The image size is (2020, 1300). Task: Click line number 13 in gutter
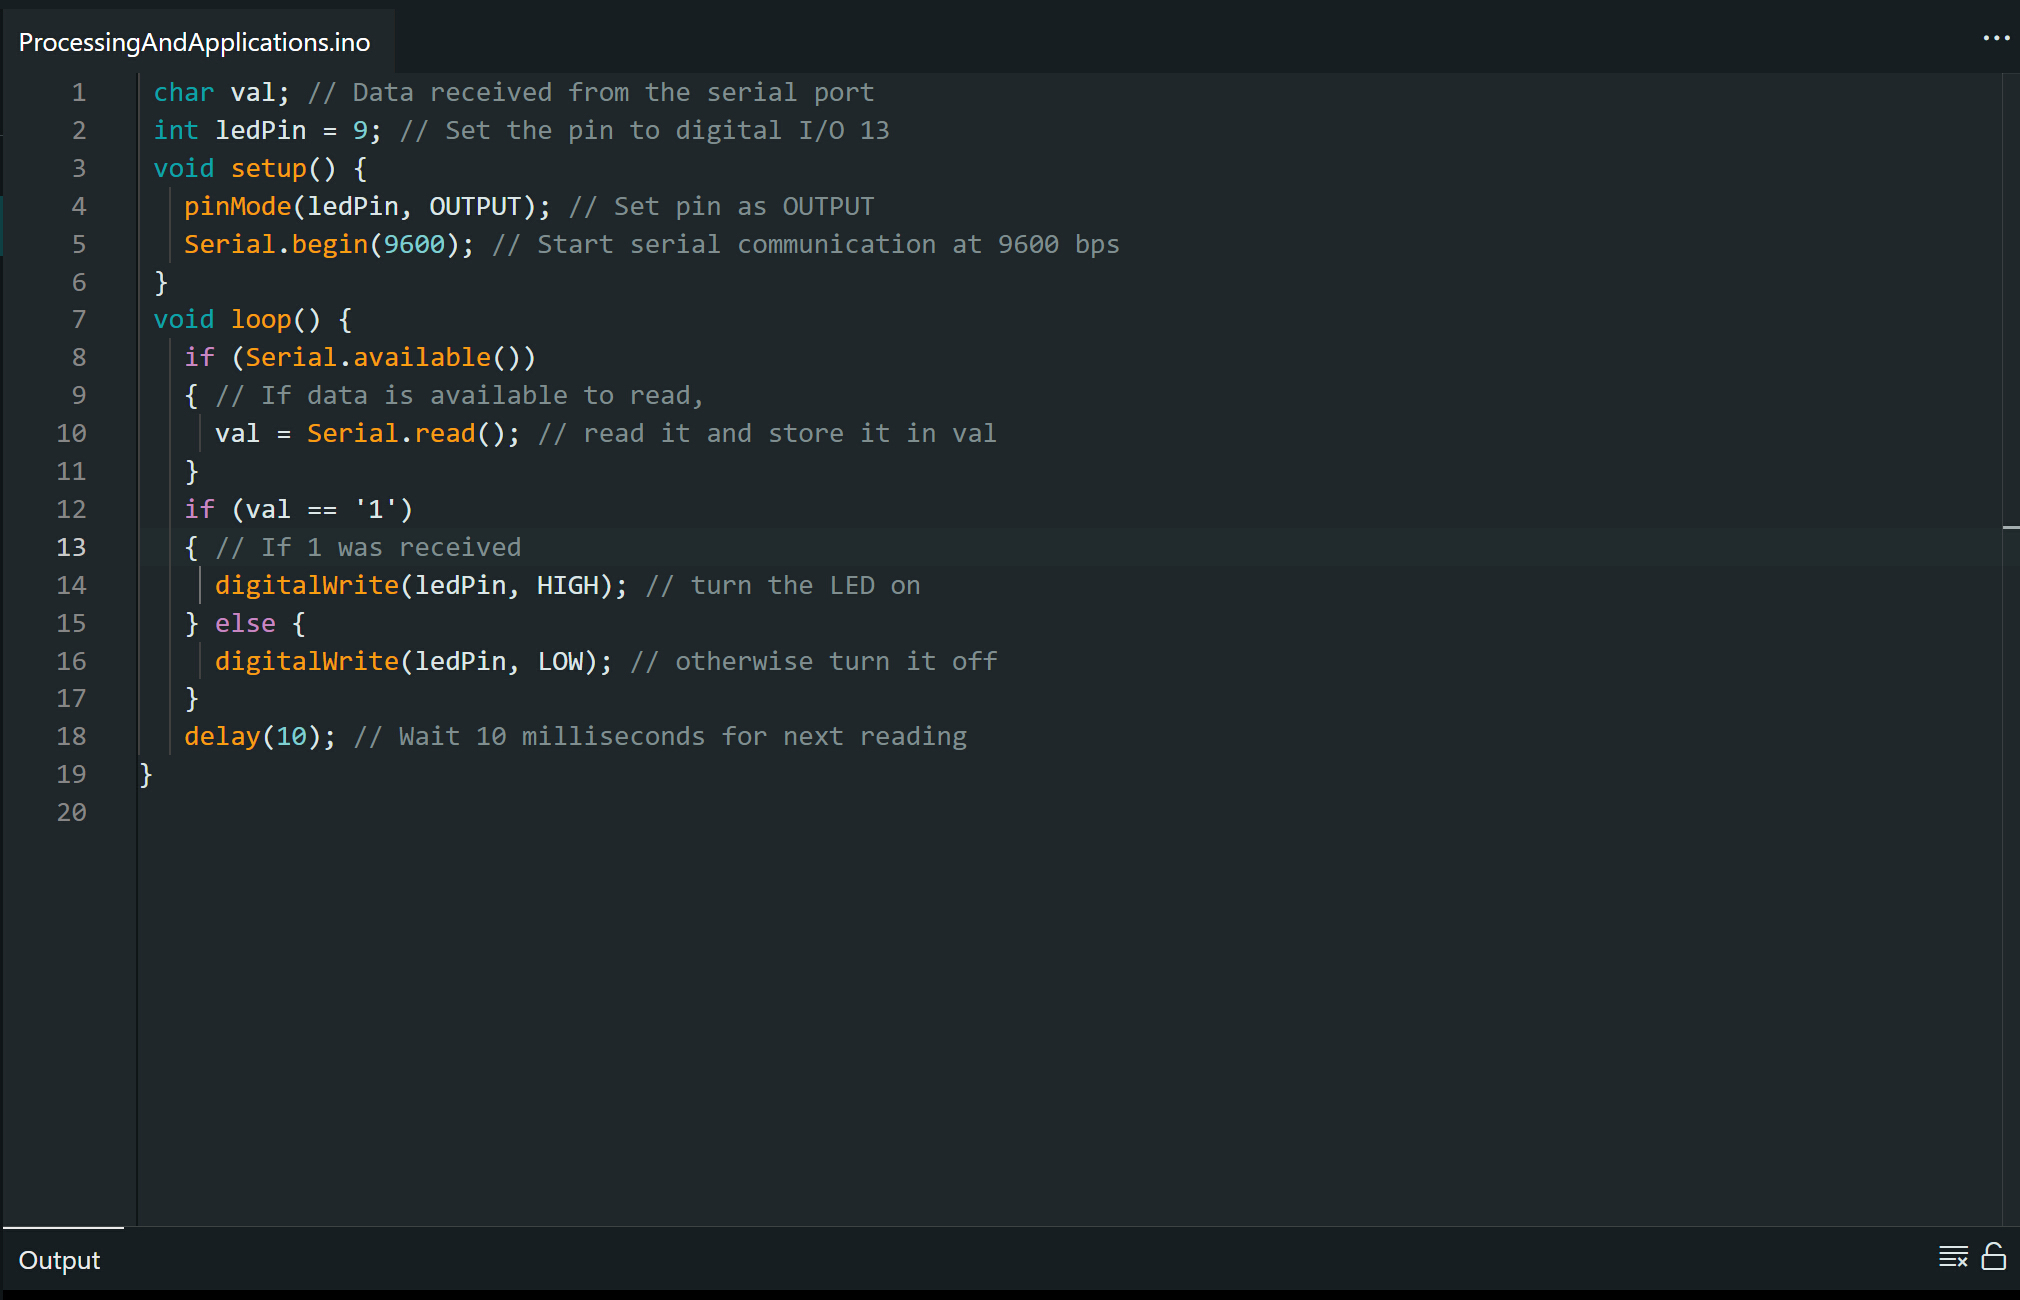71,548
